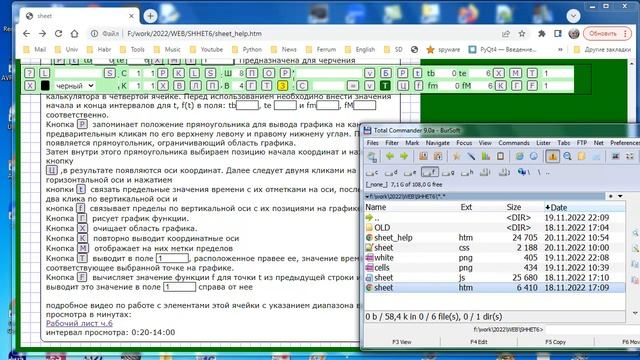Open the English bookmarks folder
The width and height of the screenshot is (640, 360).
360,49
